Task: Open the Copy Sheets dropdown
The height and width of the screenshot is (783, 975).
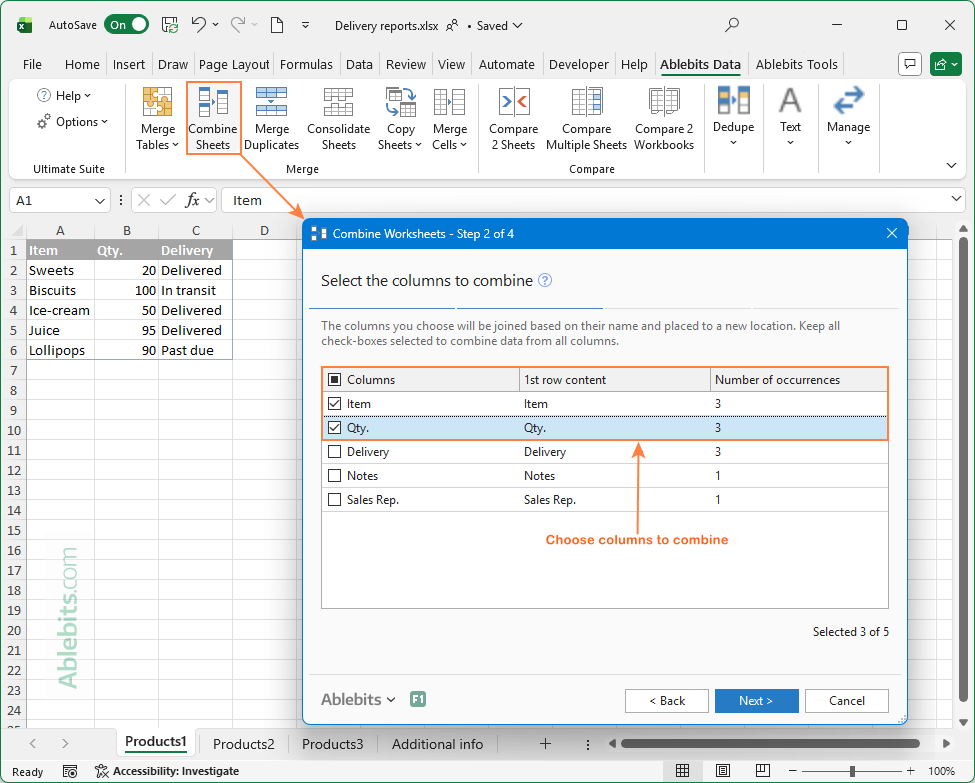Action: click(x=400, y=118)
